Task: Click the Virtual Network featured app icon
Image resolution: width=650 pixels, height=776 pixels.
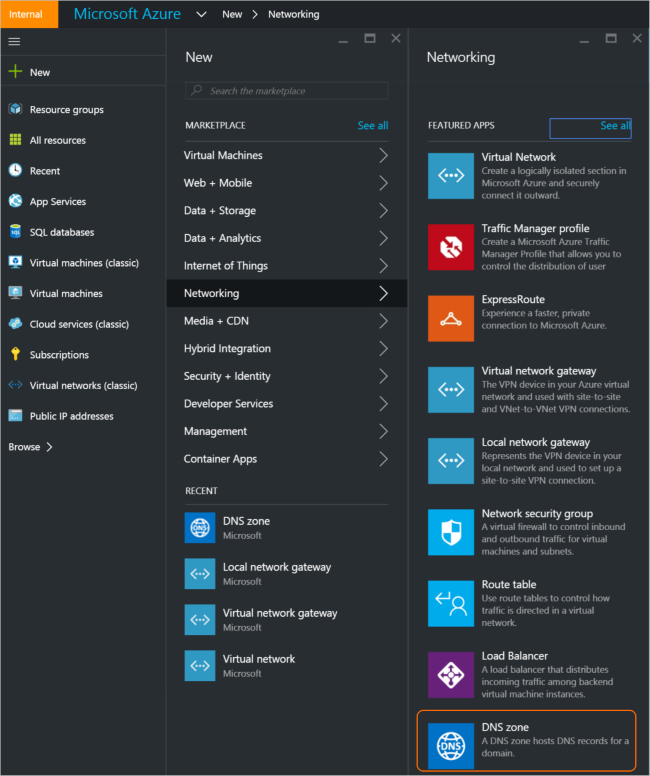Action: (451, 176)
